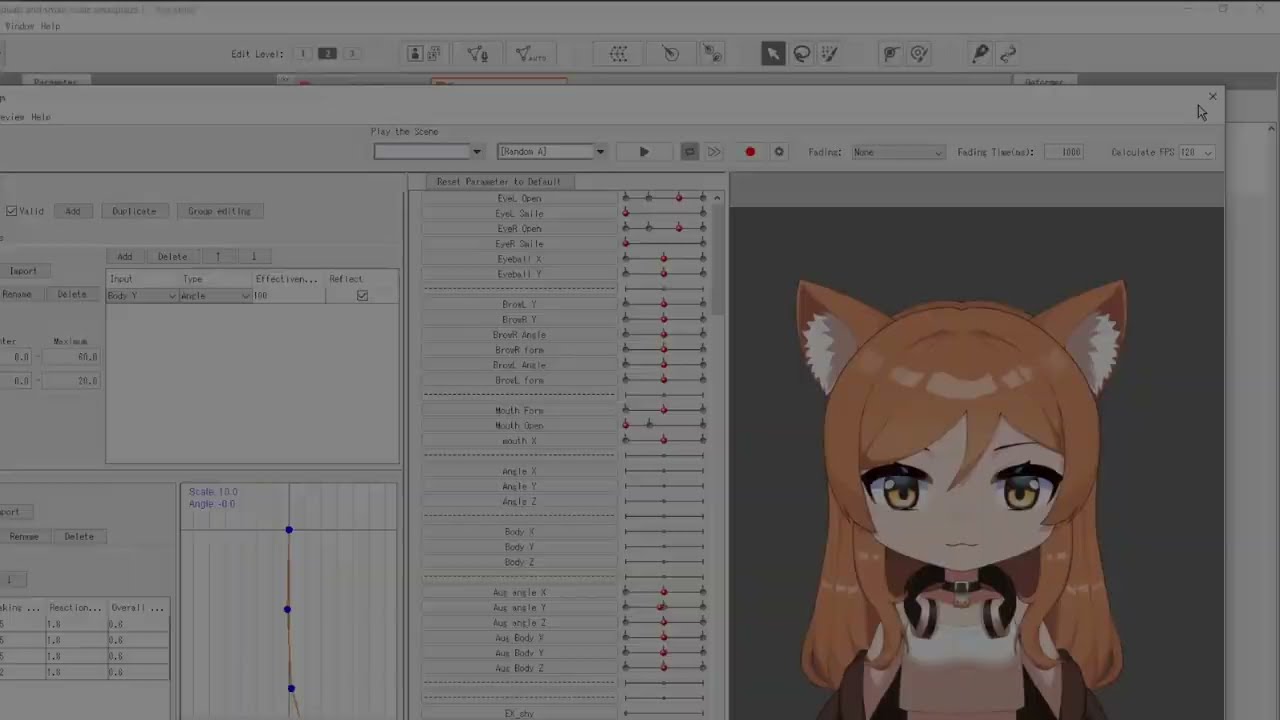Open the deformer mesh grid tool

pos(619,54)
